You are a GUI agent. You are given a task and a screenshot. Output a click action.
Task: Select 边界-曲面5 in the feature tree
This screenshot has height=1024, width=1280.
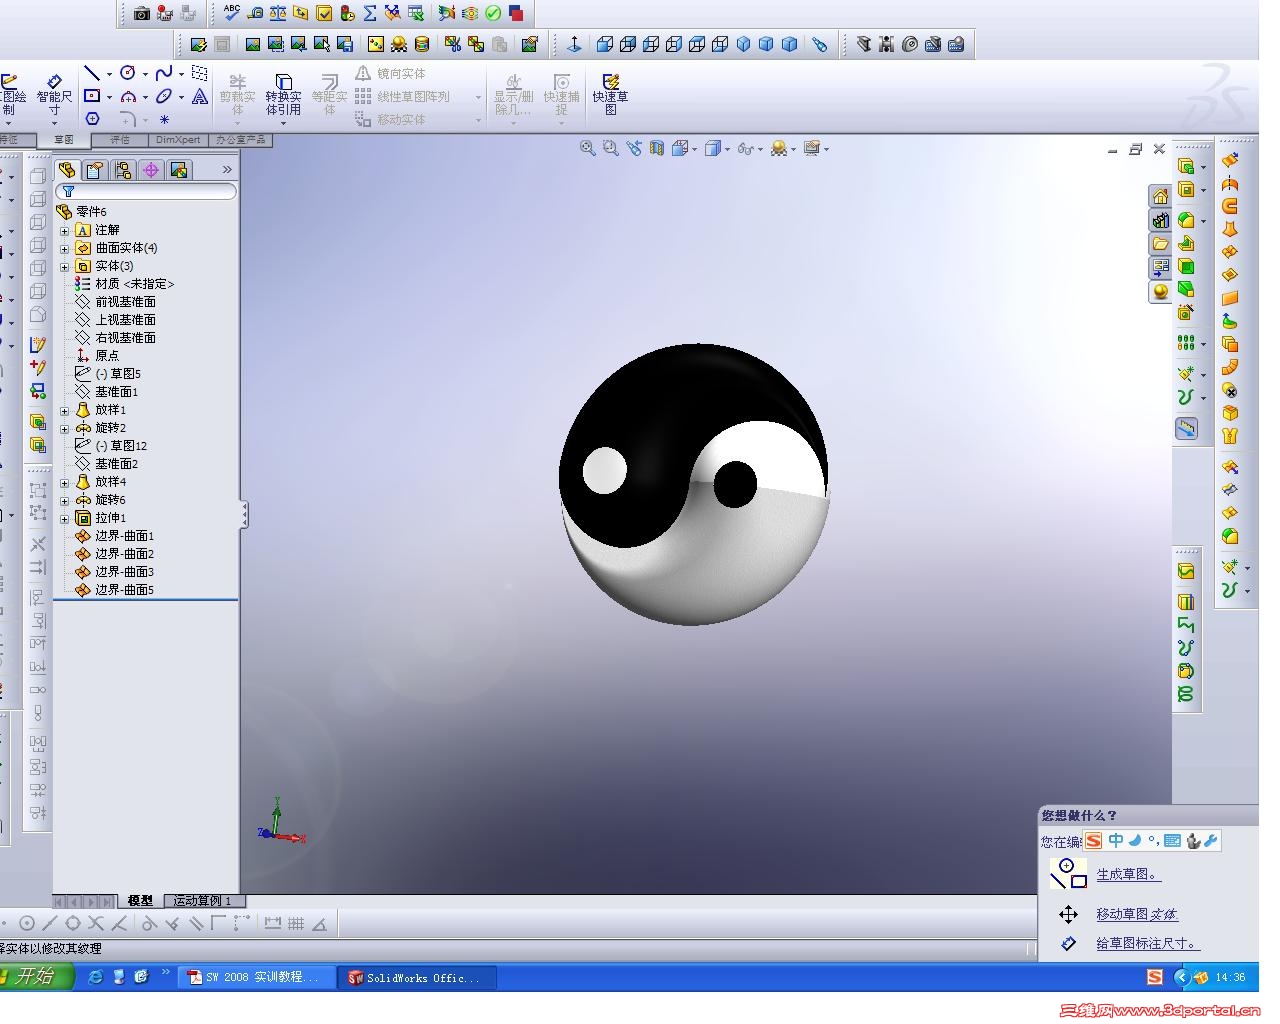click(124, 590)
